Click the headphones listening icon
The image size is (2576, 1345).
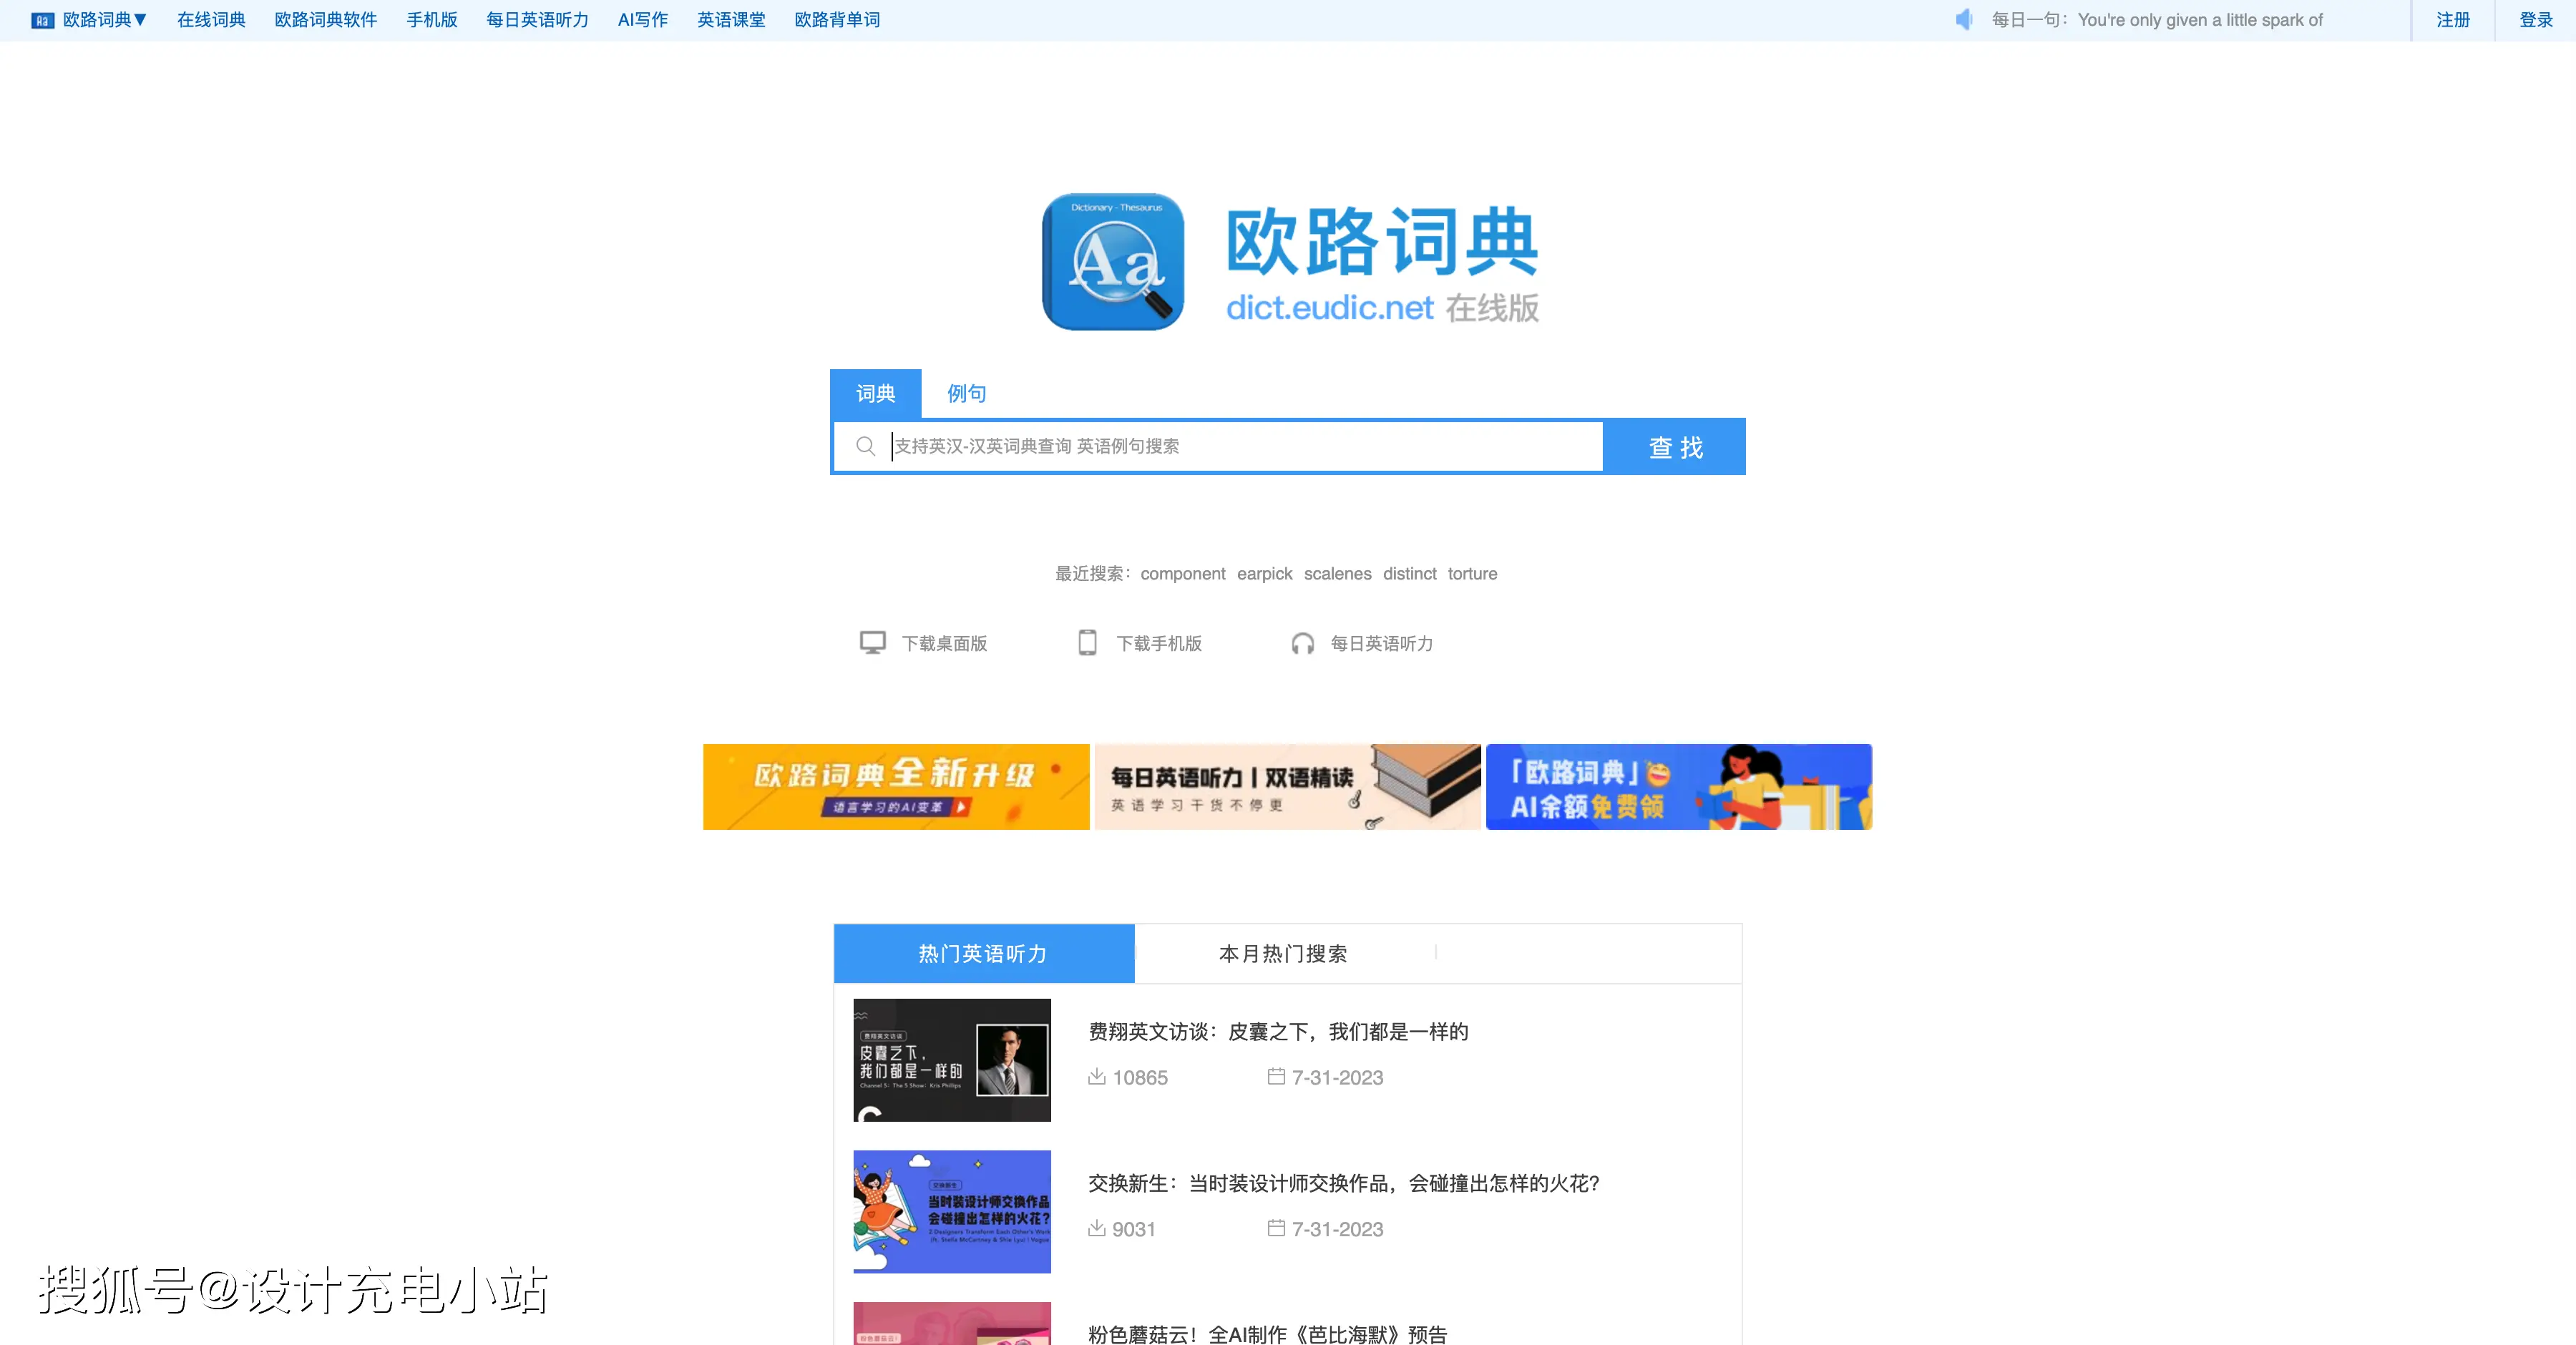click(x=1302, y=643)
